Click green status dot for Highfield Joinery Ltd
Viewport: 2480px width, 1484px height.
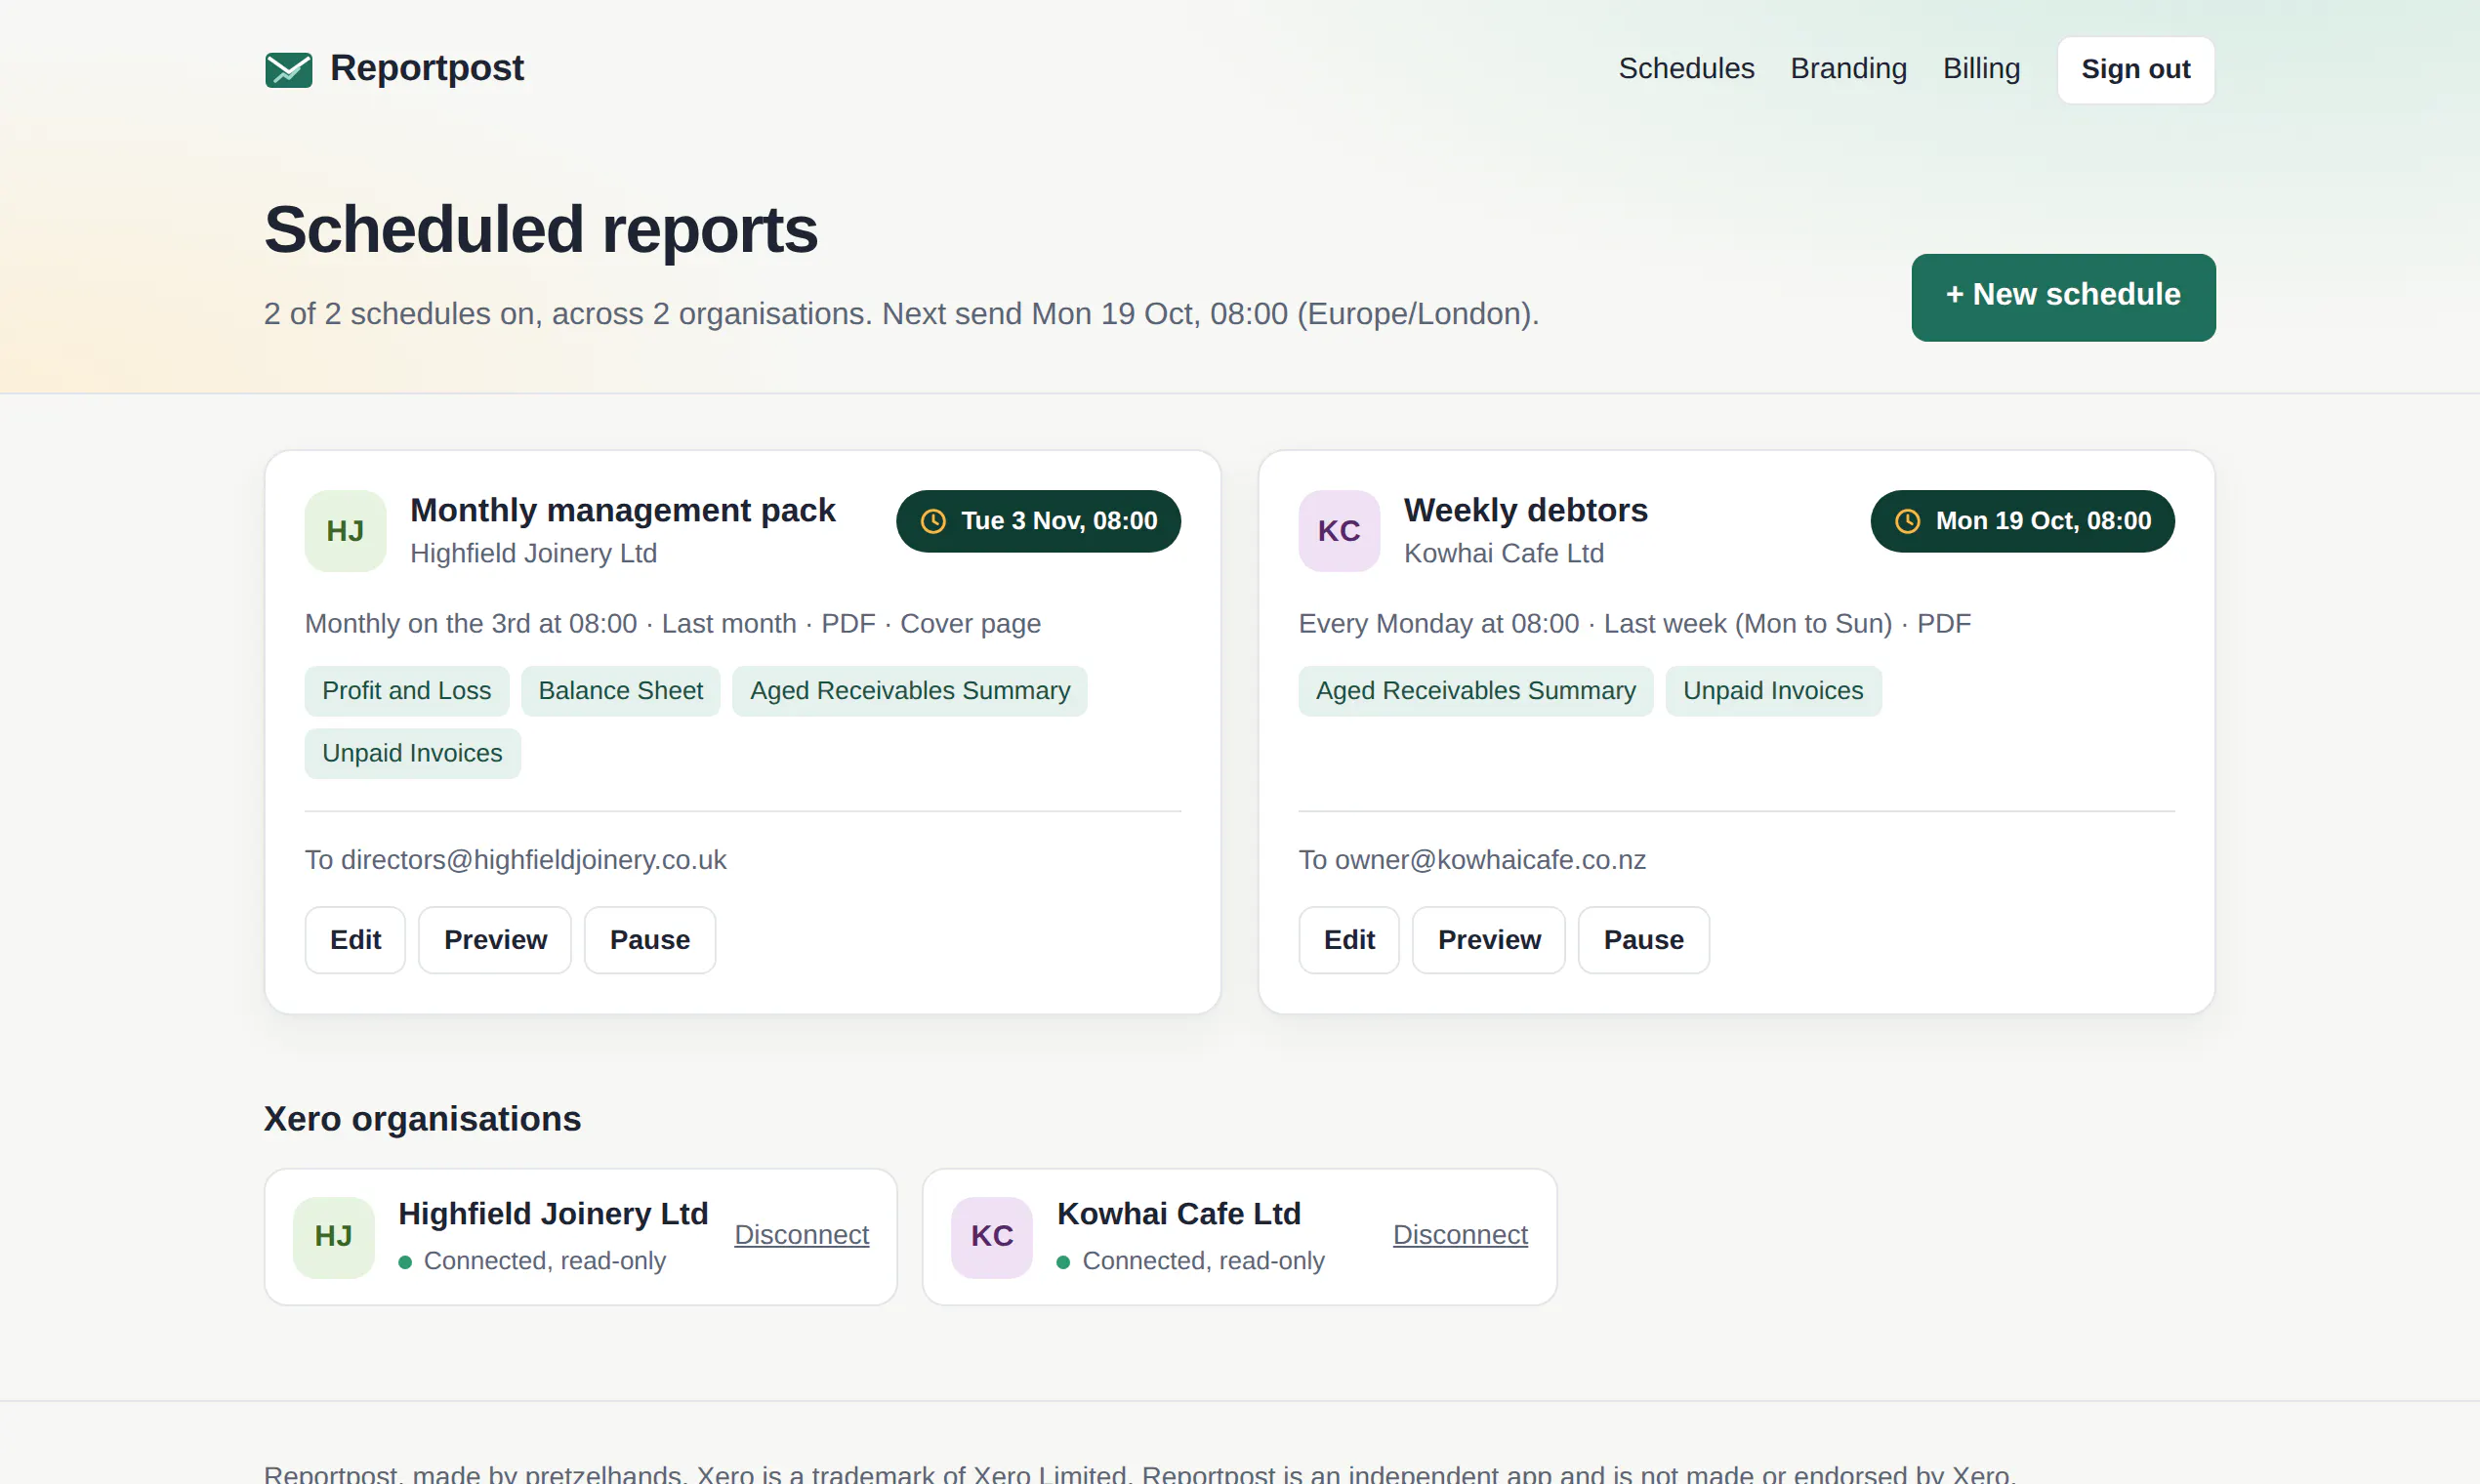point(405,1263)
